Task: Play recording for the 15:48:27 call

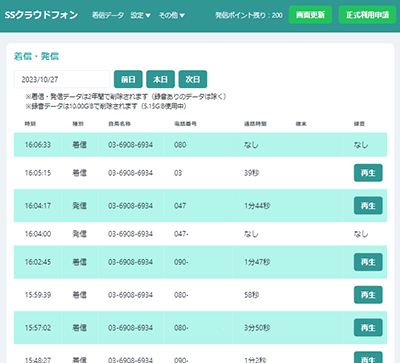Action: coord(368,357)
